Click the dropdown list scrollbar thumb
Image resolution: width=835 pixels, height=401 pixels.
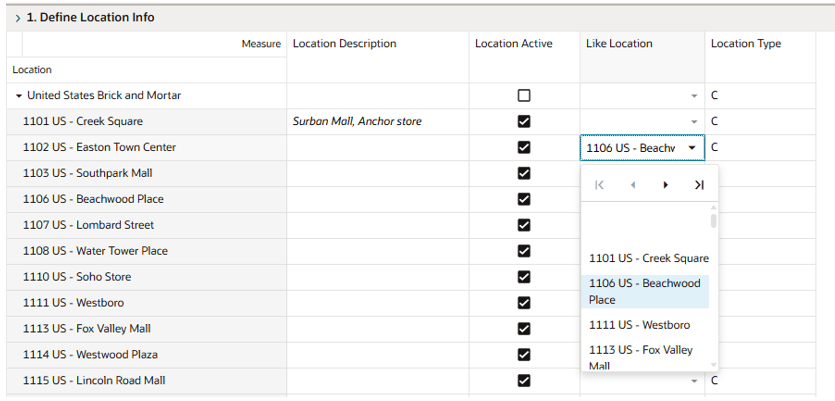(x=714, y=220)
